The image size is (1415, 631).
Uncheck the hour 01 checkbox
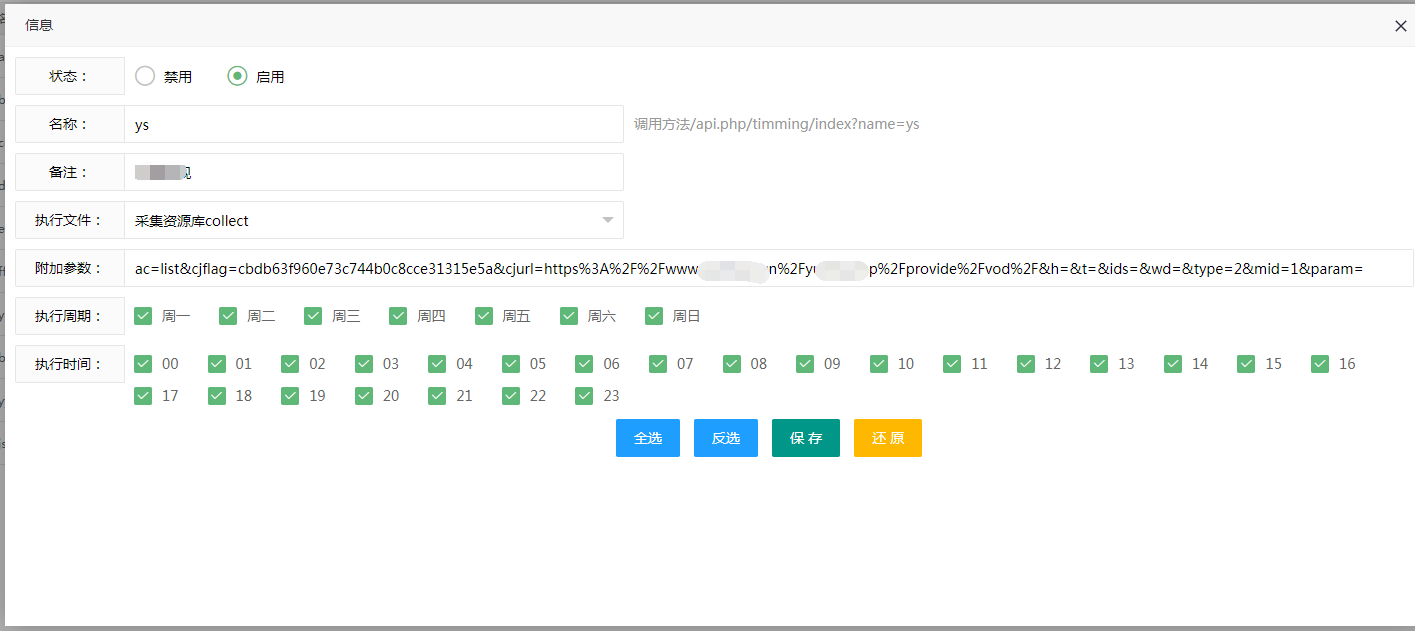[x=217, y=364]
